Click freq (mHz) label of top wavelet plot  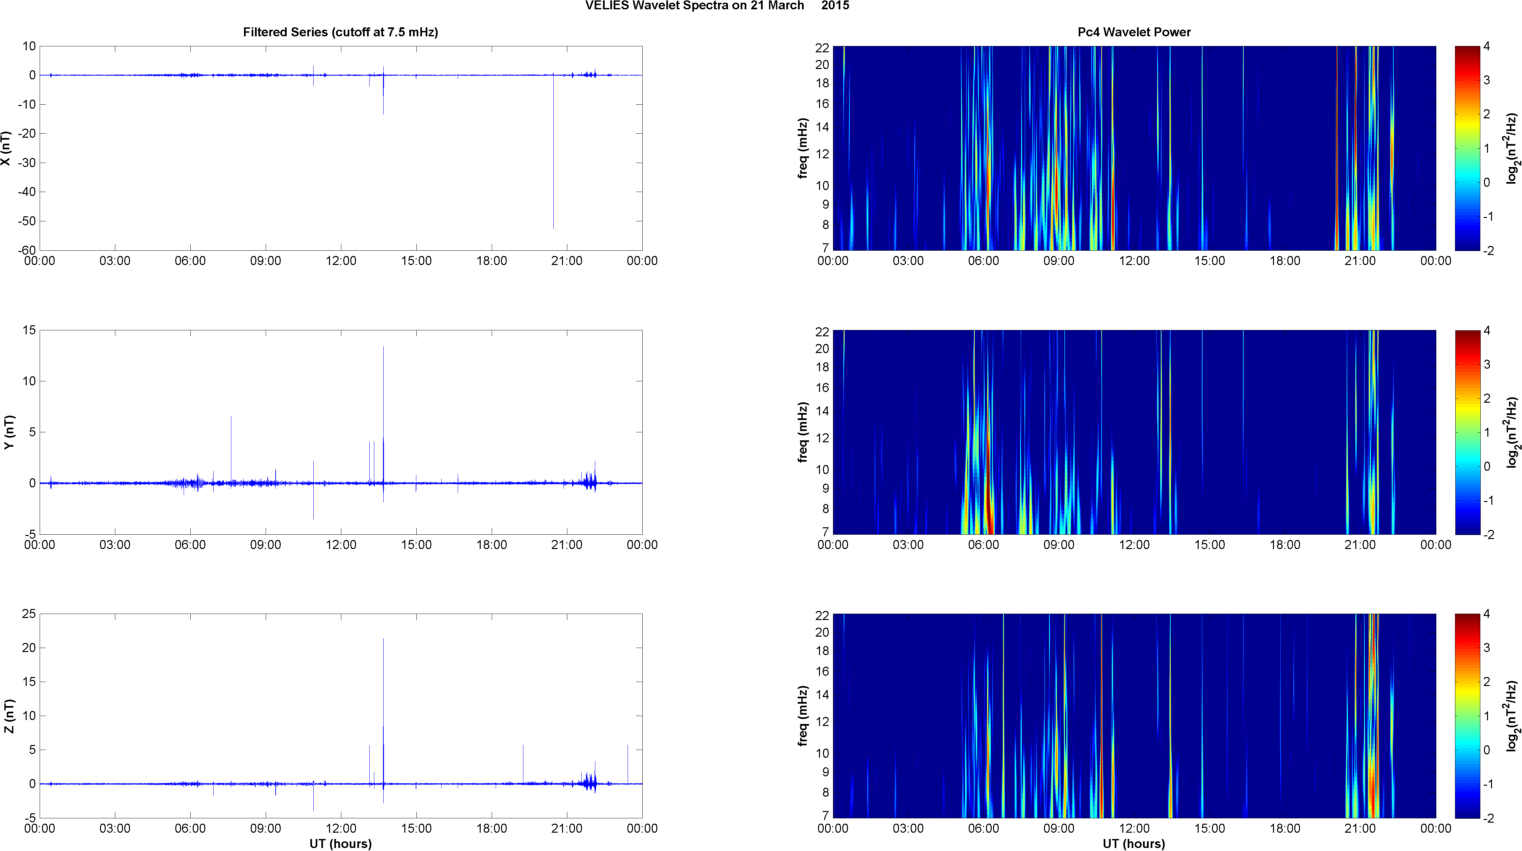pos(803,148)
